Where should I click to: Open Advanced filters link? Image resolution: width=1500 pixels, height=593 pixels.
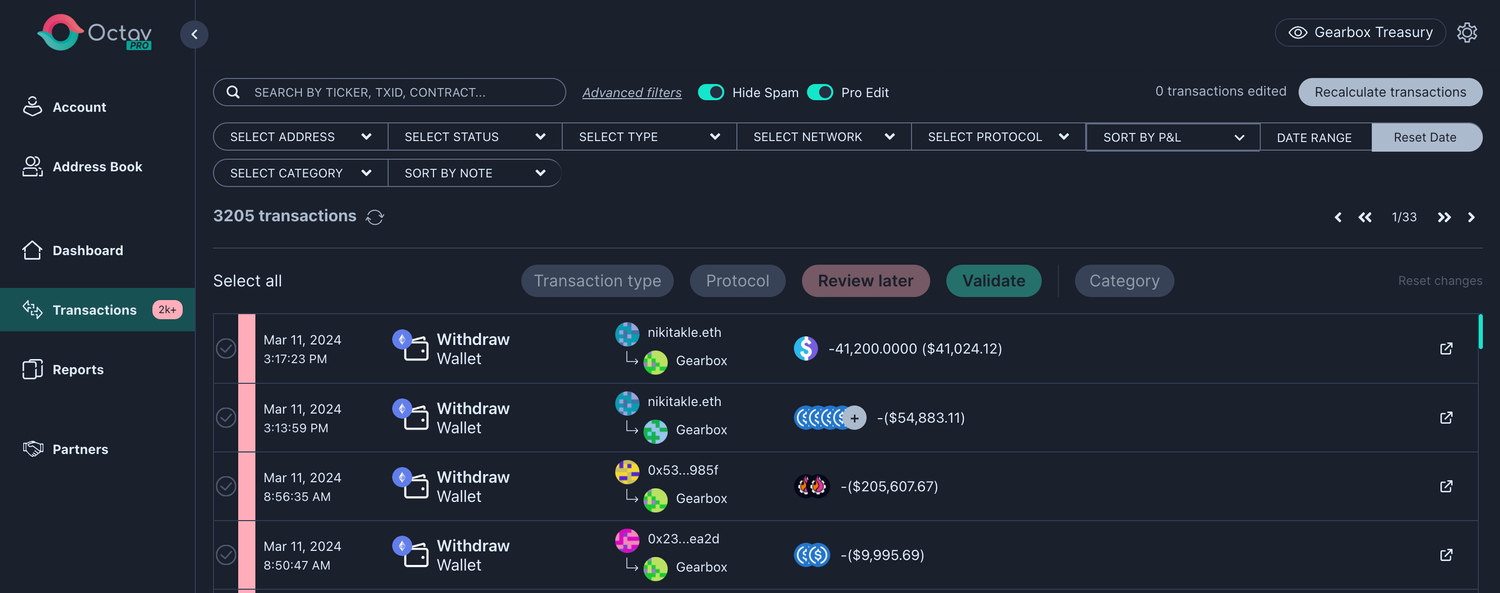coord(632,92)
